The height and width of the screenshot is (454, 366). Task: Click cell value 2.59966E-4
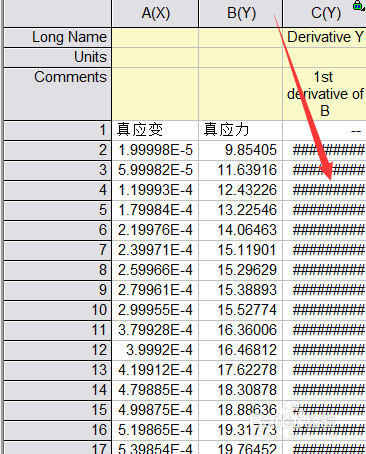[155, 270]
